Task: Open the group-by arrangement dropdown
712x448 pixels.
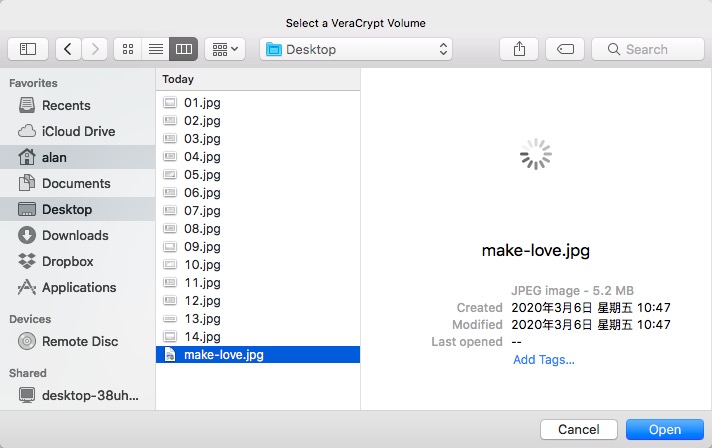Action: click(x=224, y=49)
